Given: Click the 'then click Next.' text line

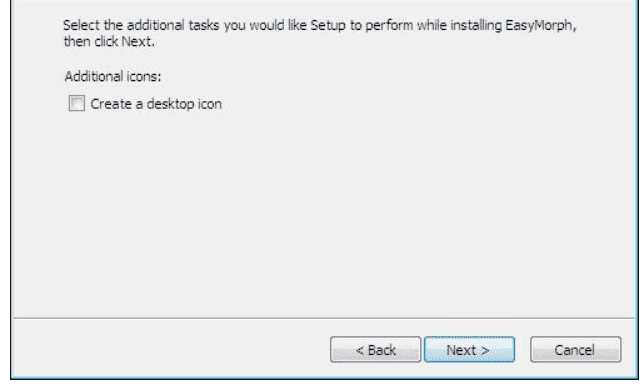Looking at the screenshot, I should pyautogui.click(x=109, y=42).
